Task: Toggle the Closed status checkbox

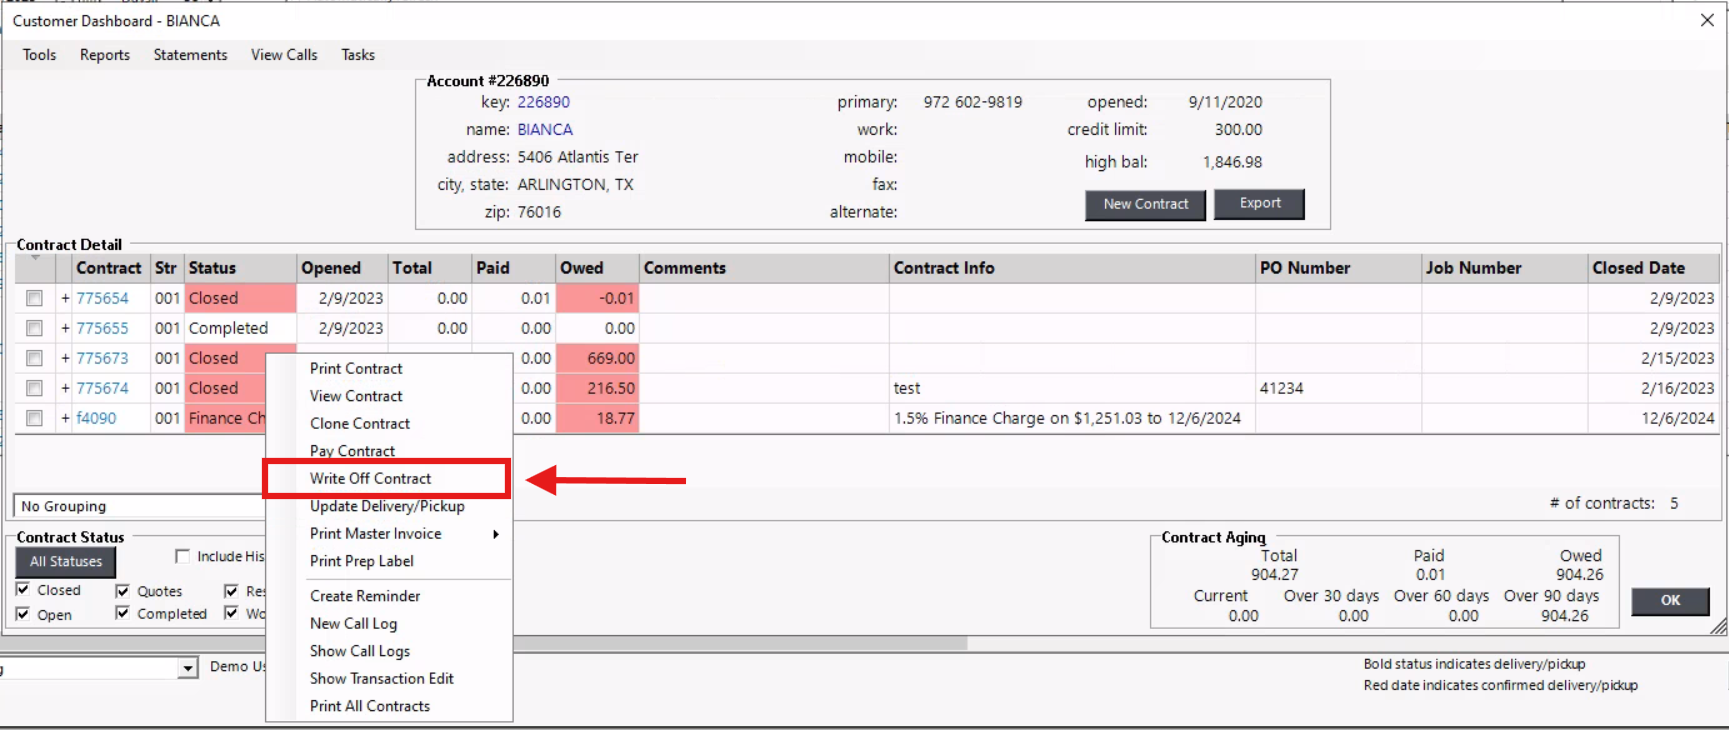Action: 23,590
